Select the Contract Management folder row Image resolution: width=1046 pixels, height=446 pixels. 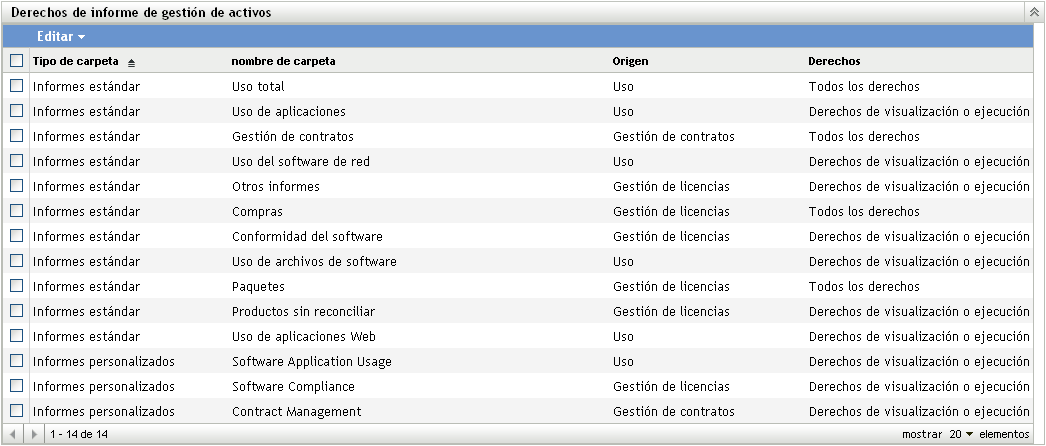[296, 411]
